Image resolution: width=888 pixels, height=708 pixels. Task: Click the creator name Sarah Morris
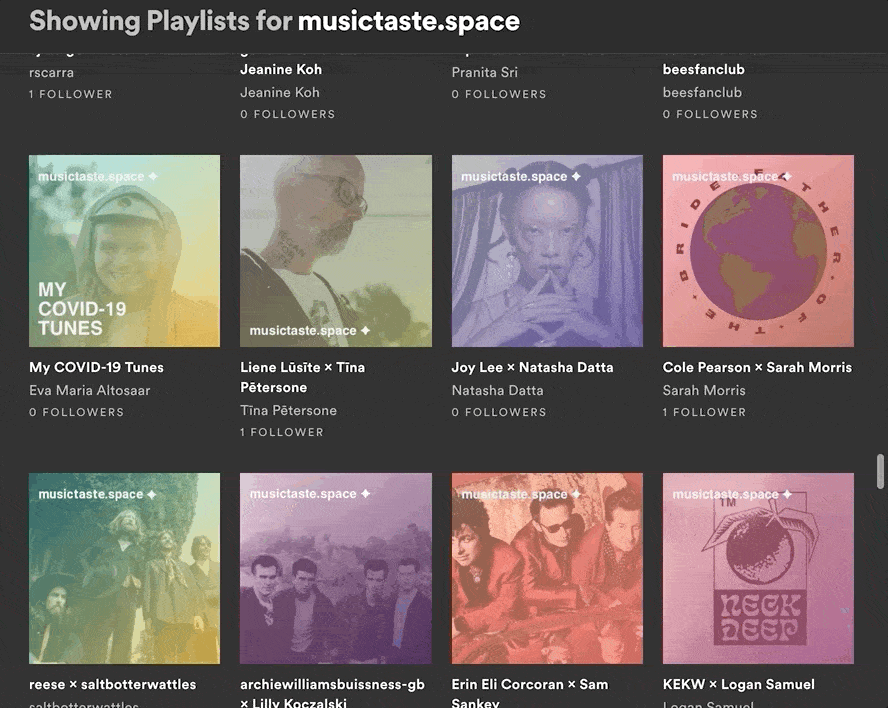[704, 390]
